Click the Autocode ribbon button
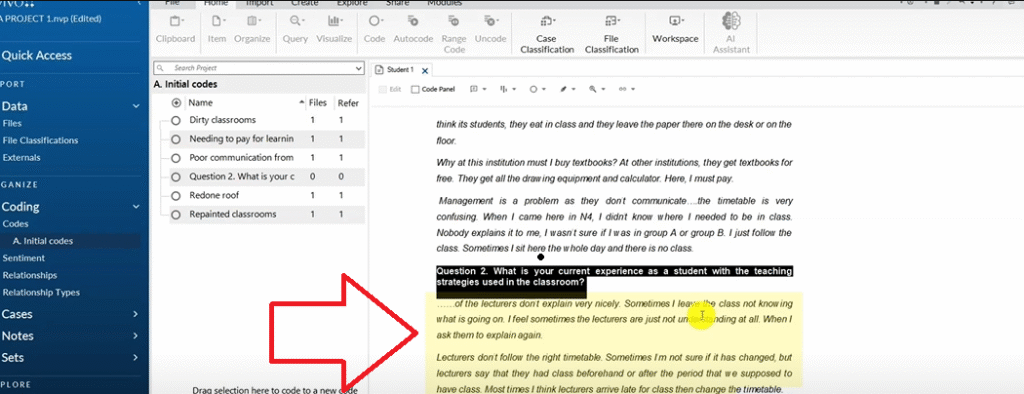The width and height of the screenshot is (1024, 394). point(413,29)
